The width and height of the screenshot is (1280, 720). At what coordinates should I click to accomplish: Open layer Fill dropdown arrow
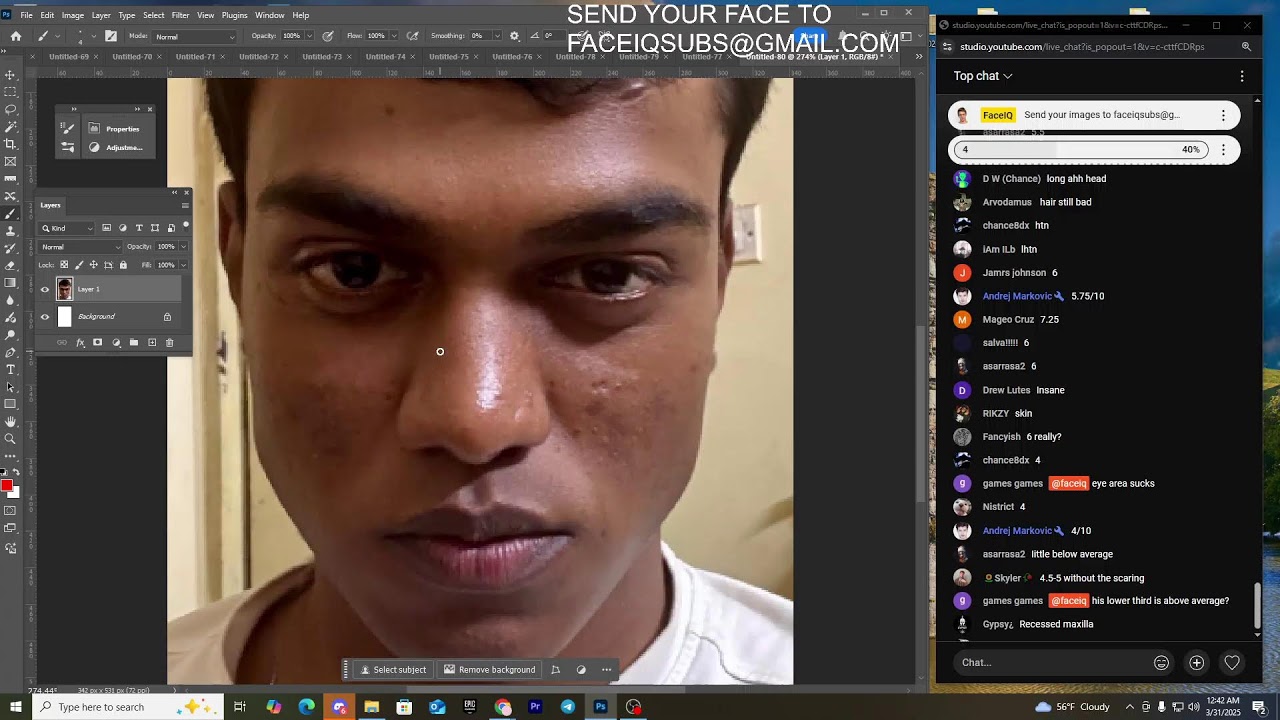[x=183, y=265]
